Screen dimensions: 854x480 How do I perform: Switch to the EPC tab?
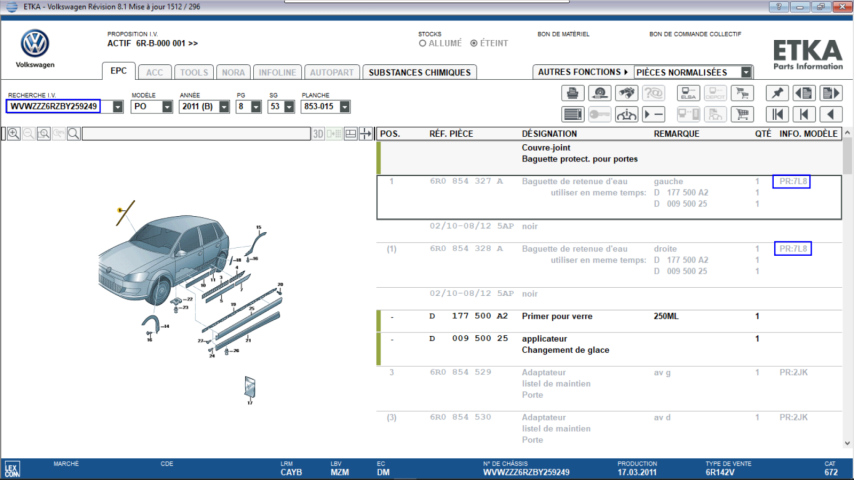coord(118,71)
